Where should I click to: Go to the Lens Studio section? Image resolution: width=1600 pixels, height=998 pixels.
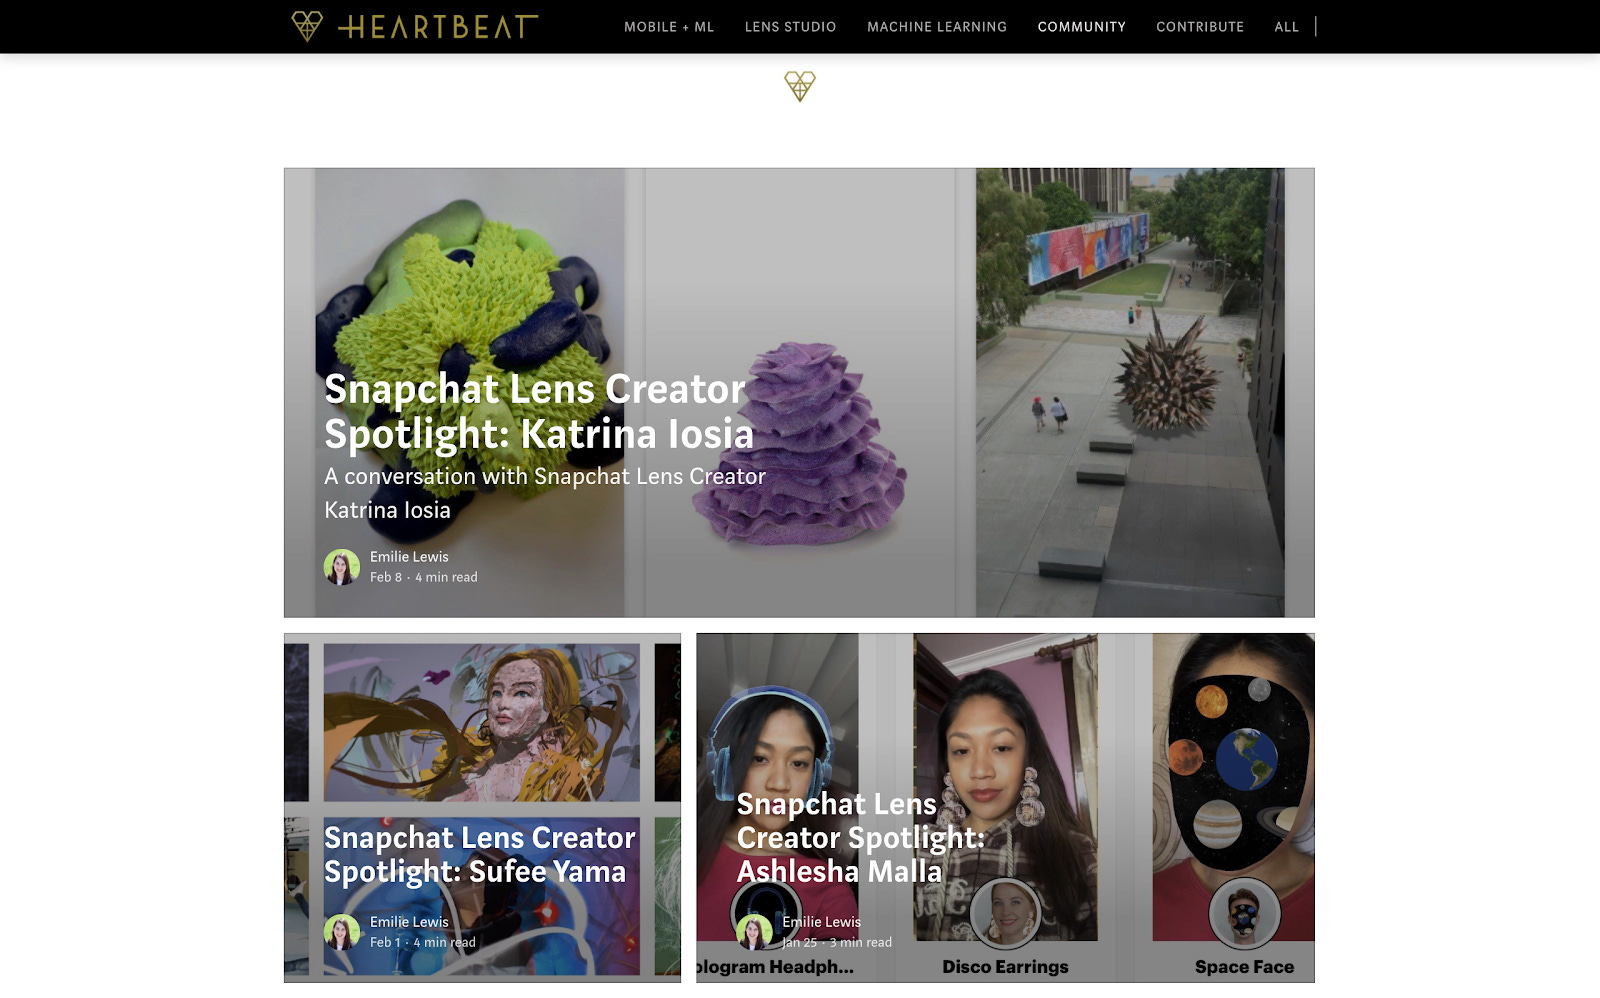pyautogui.click(x=790, y=27)
